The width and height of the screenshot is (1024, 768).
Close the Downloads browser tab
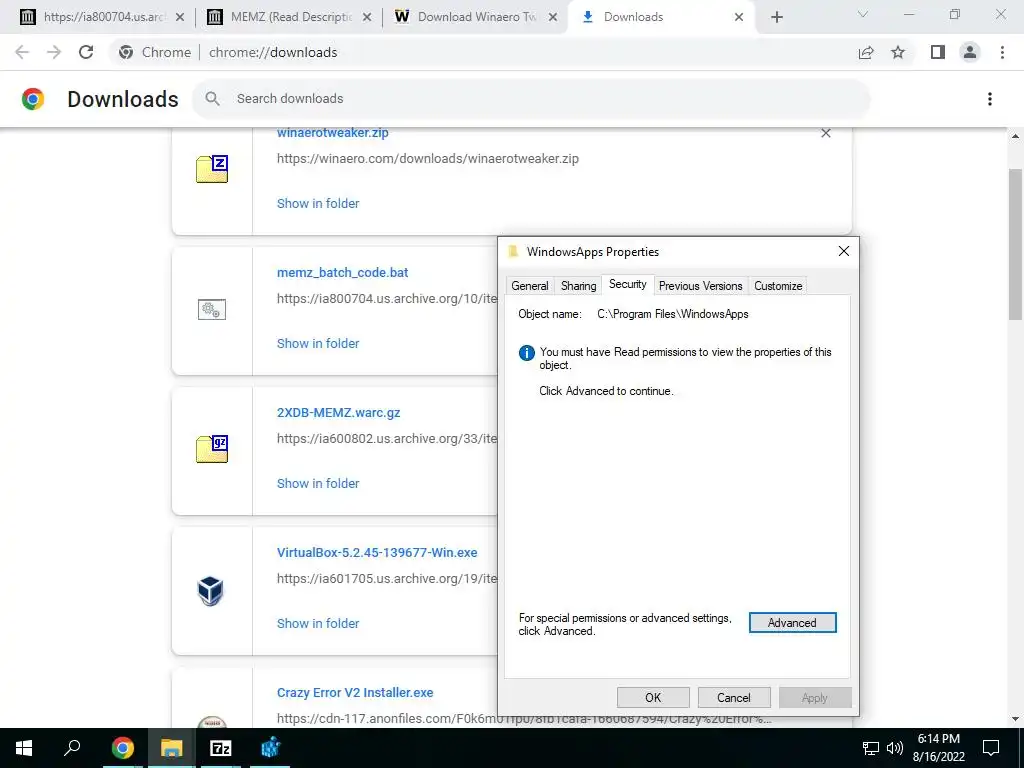click(739, 17)
